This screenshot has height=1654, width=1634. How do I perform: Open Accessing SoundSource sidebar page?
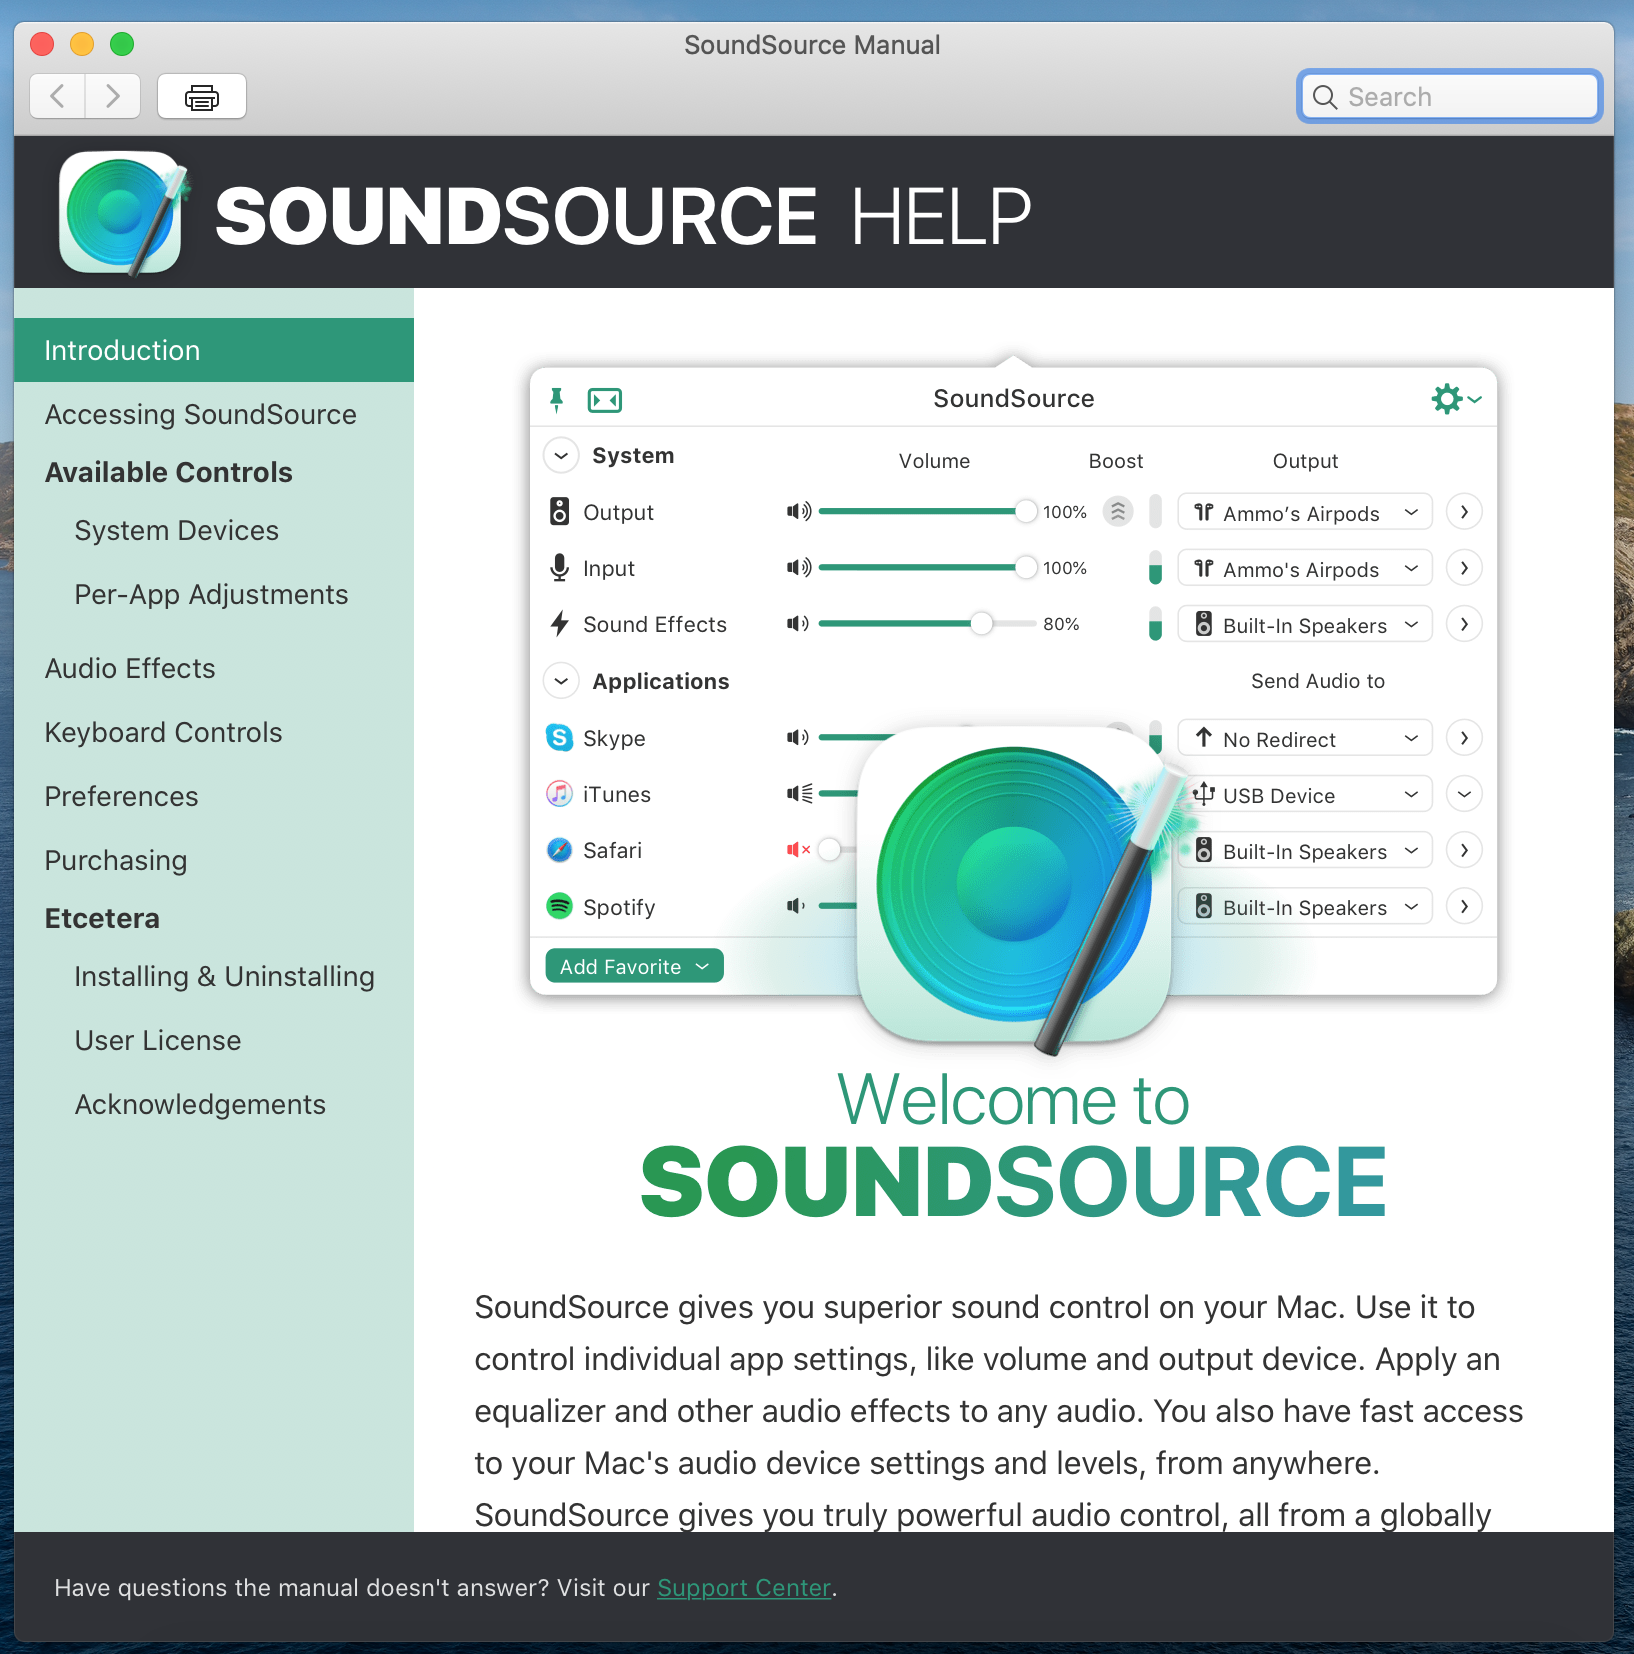click(x=201, y=414)
